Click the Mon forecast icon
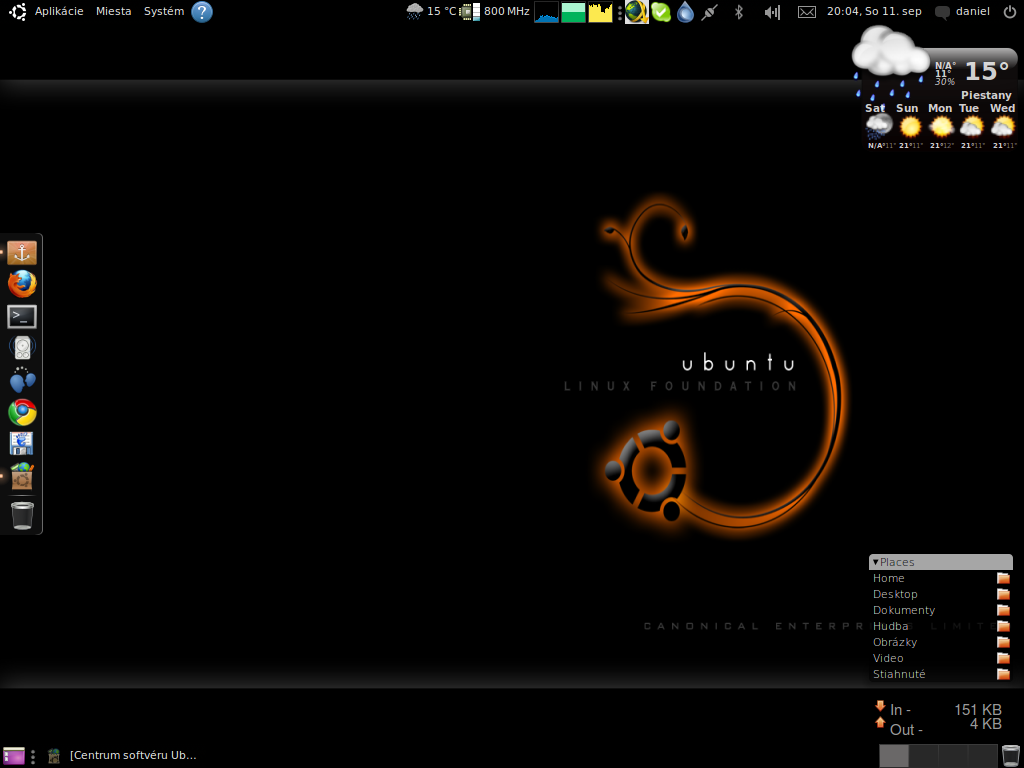 941,126
